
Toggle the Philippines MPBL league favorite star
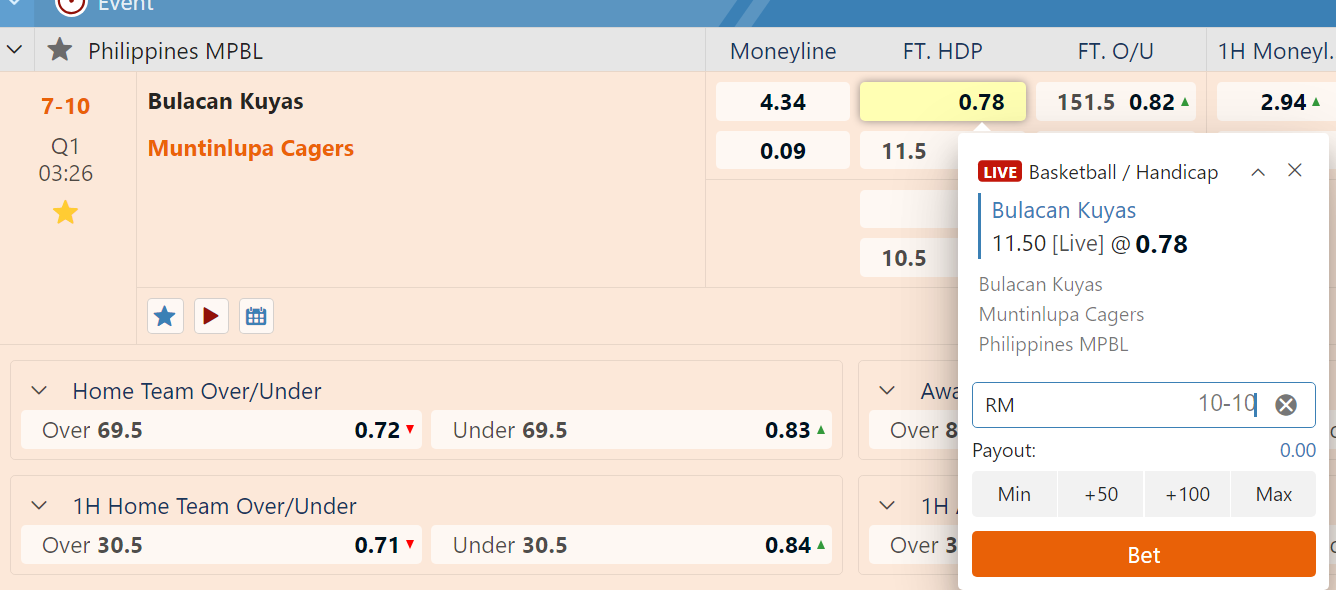click(x=60, y=50)
